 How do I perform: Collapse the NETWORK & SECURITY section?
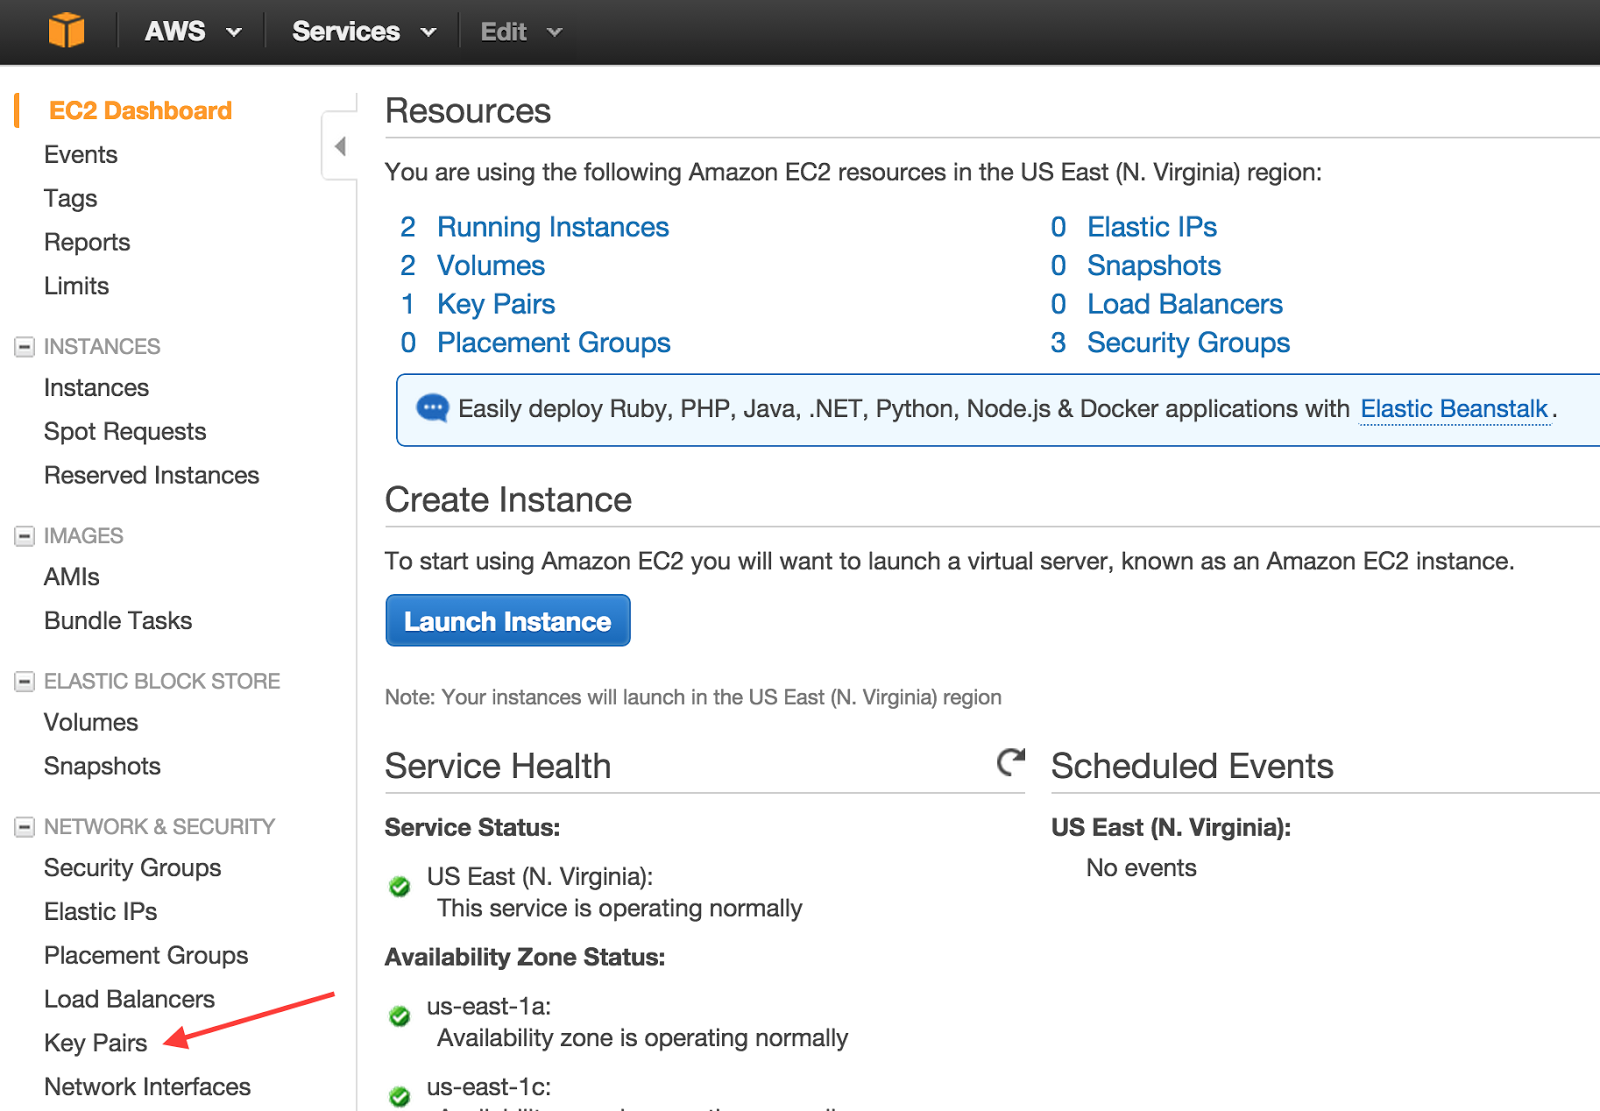[x=25, y=827]
